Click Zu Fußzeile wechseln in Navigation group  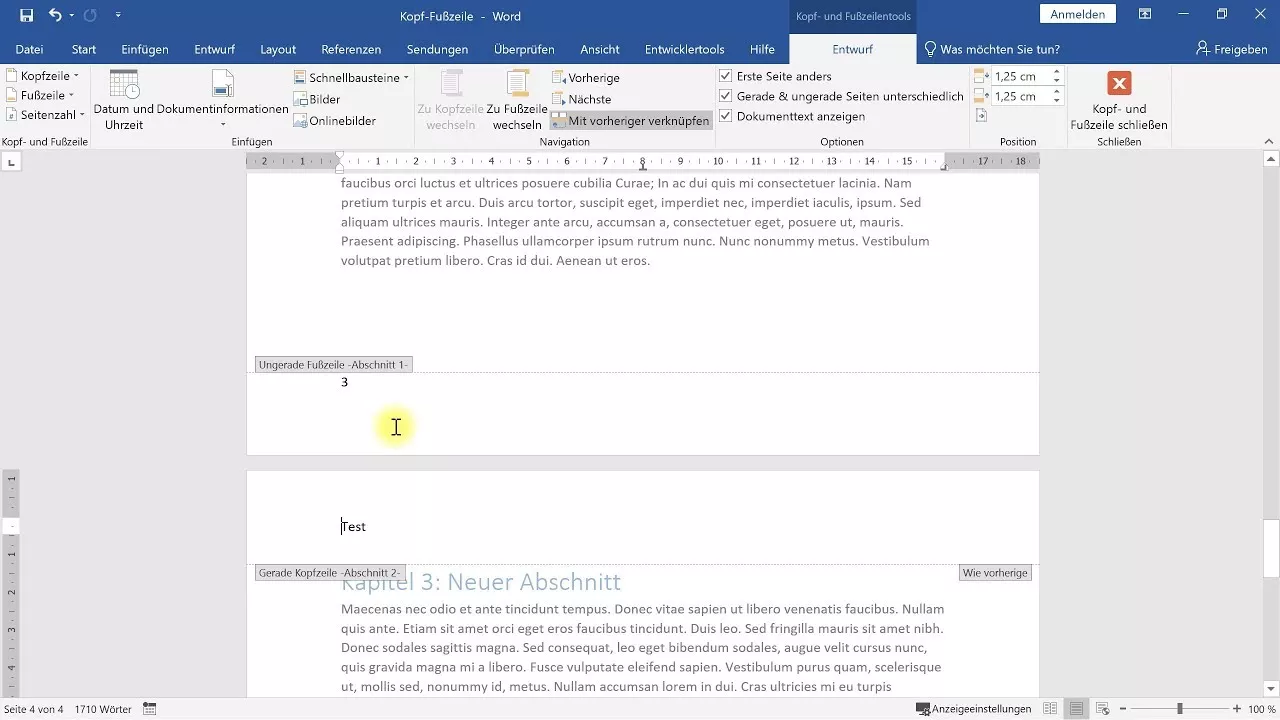pyautogui.click(x=516, y=100)
